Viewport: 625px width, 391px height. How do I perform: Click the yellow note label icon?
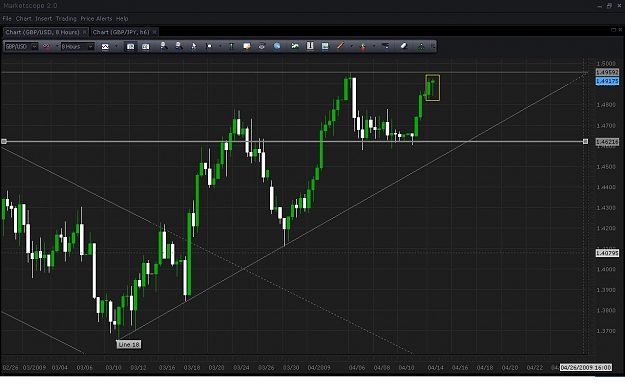(x=247, y=46)
